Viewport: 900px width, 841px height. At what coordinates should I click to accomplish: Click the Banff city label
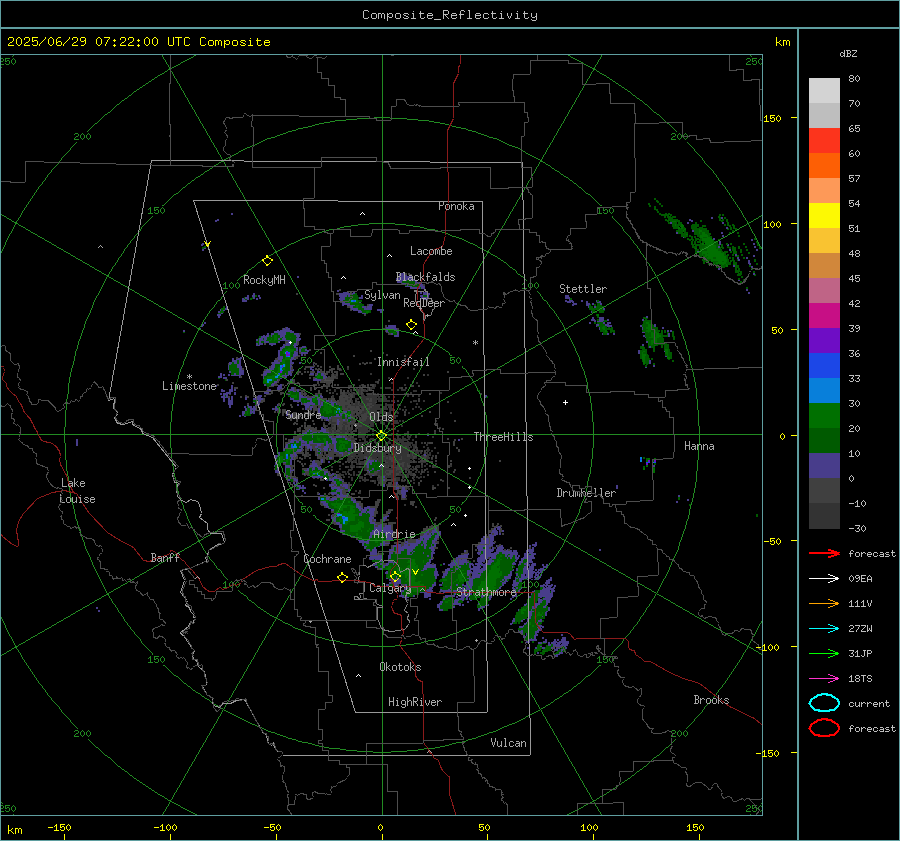165,557
